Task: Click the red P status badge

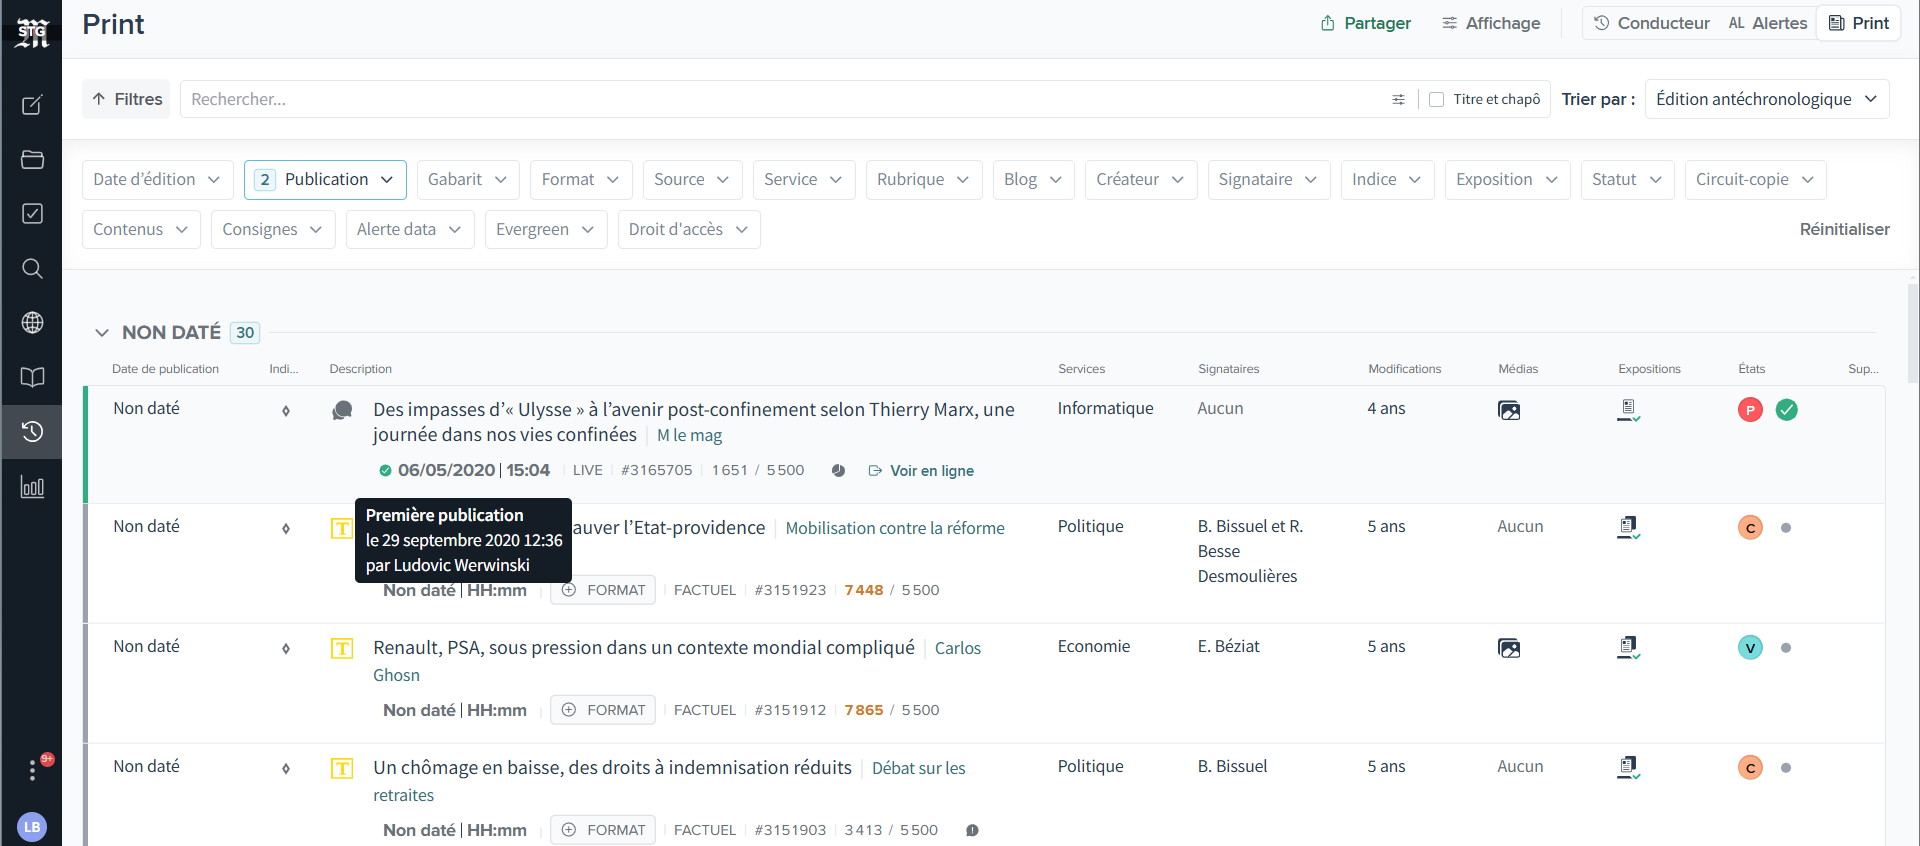Action: pos(1750,409)
